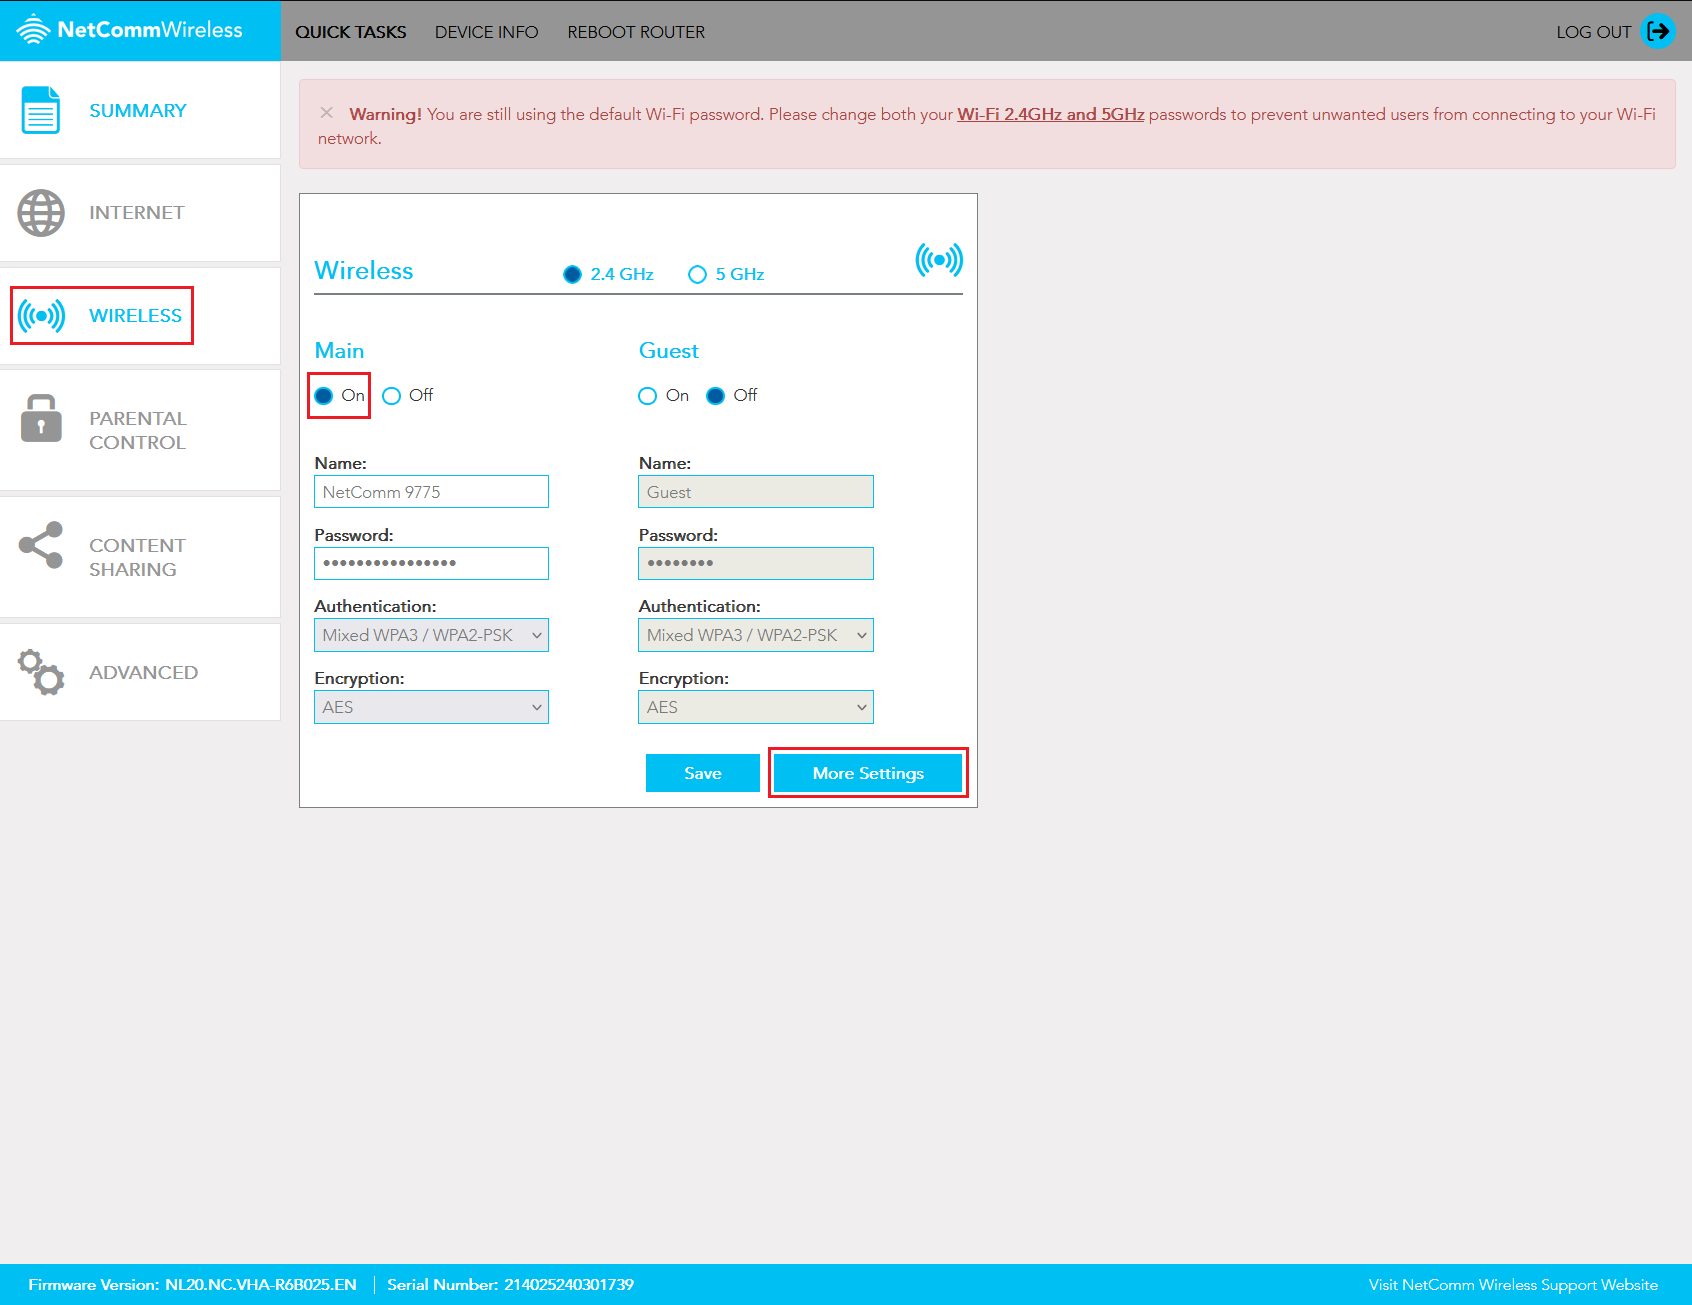This screenshot has height=1305, width=1692.
Task: Turn off the Main wireless network
Action: tap(391, 396)
